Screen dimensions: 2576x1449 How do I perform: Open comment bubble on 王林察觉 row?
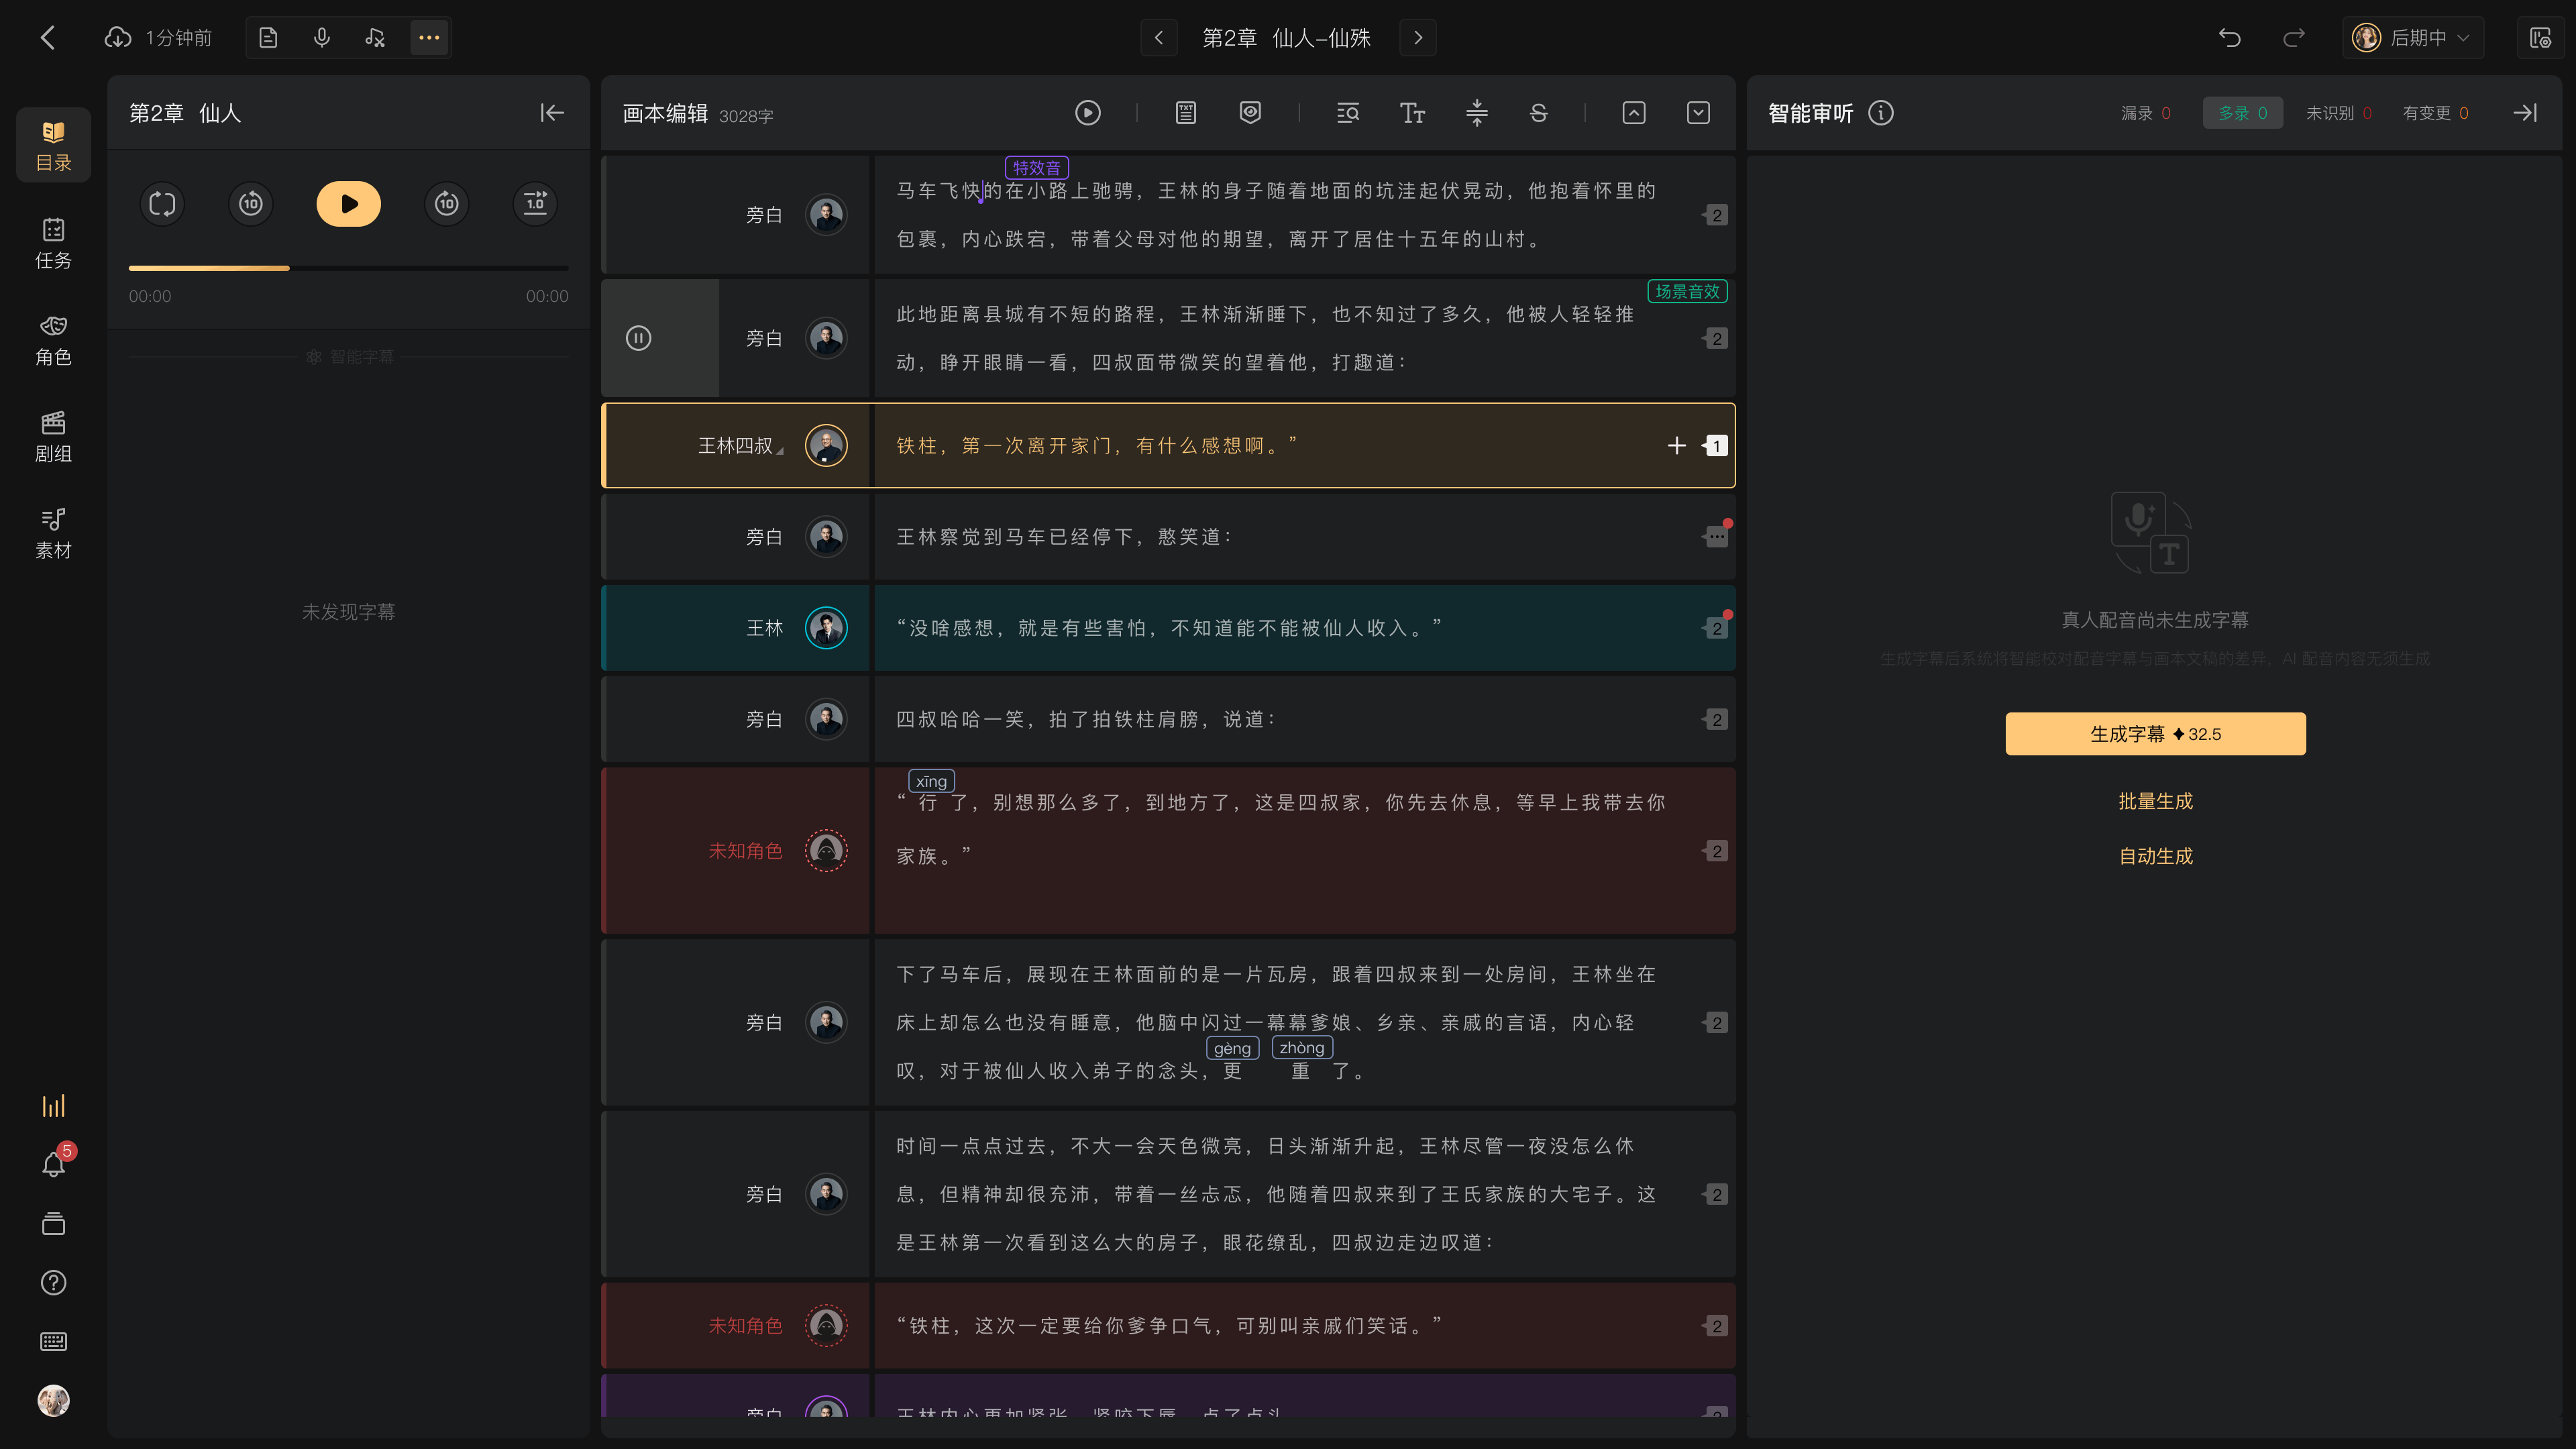coord(1716,537)
